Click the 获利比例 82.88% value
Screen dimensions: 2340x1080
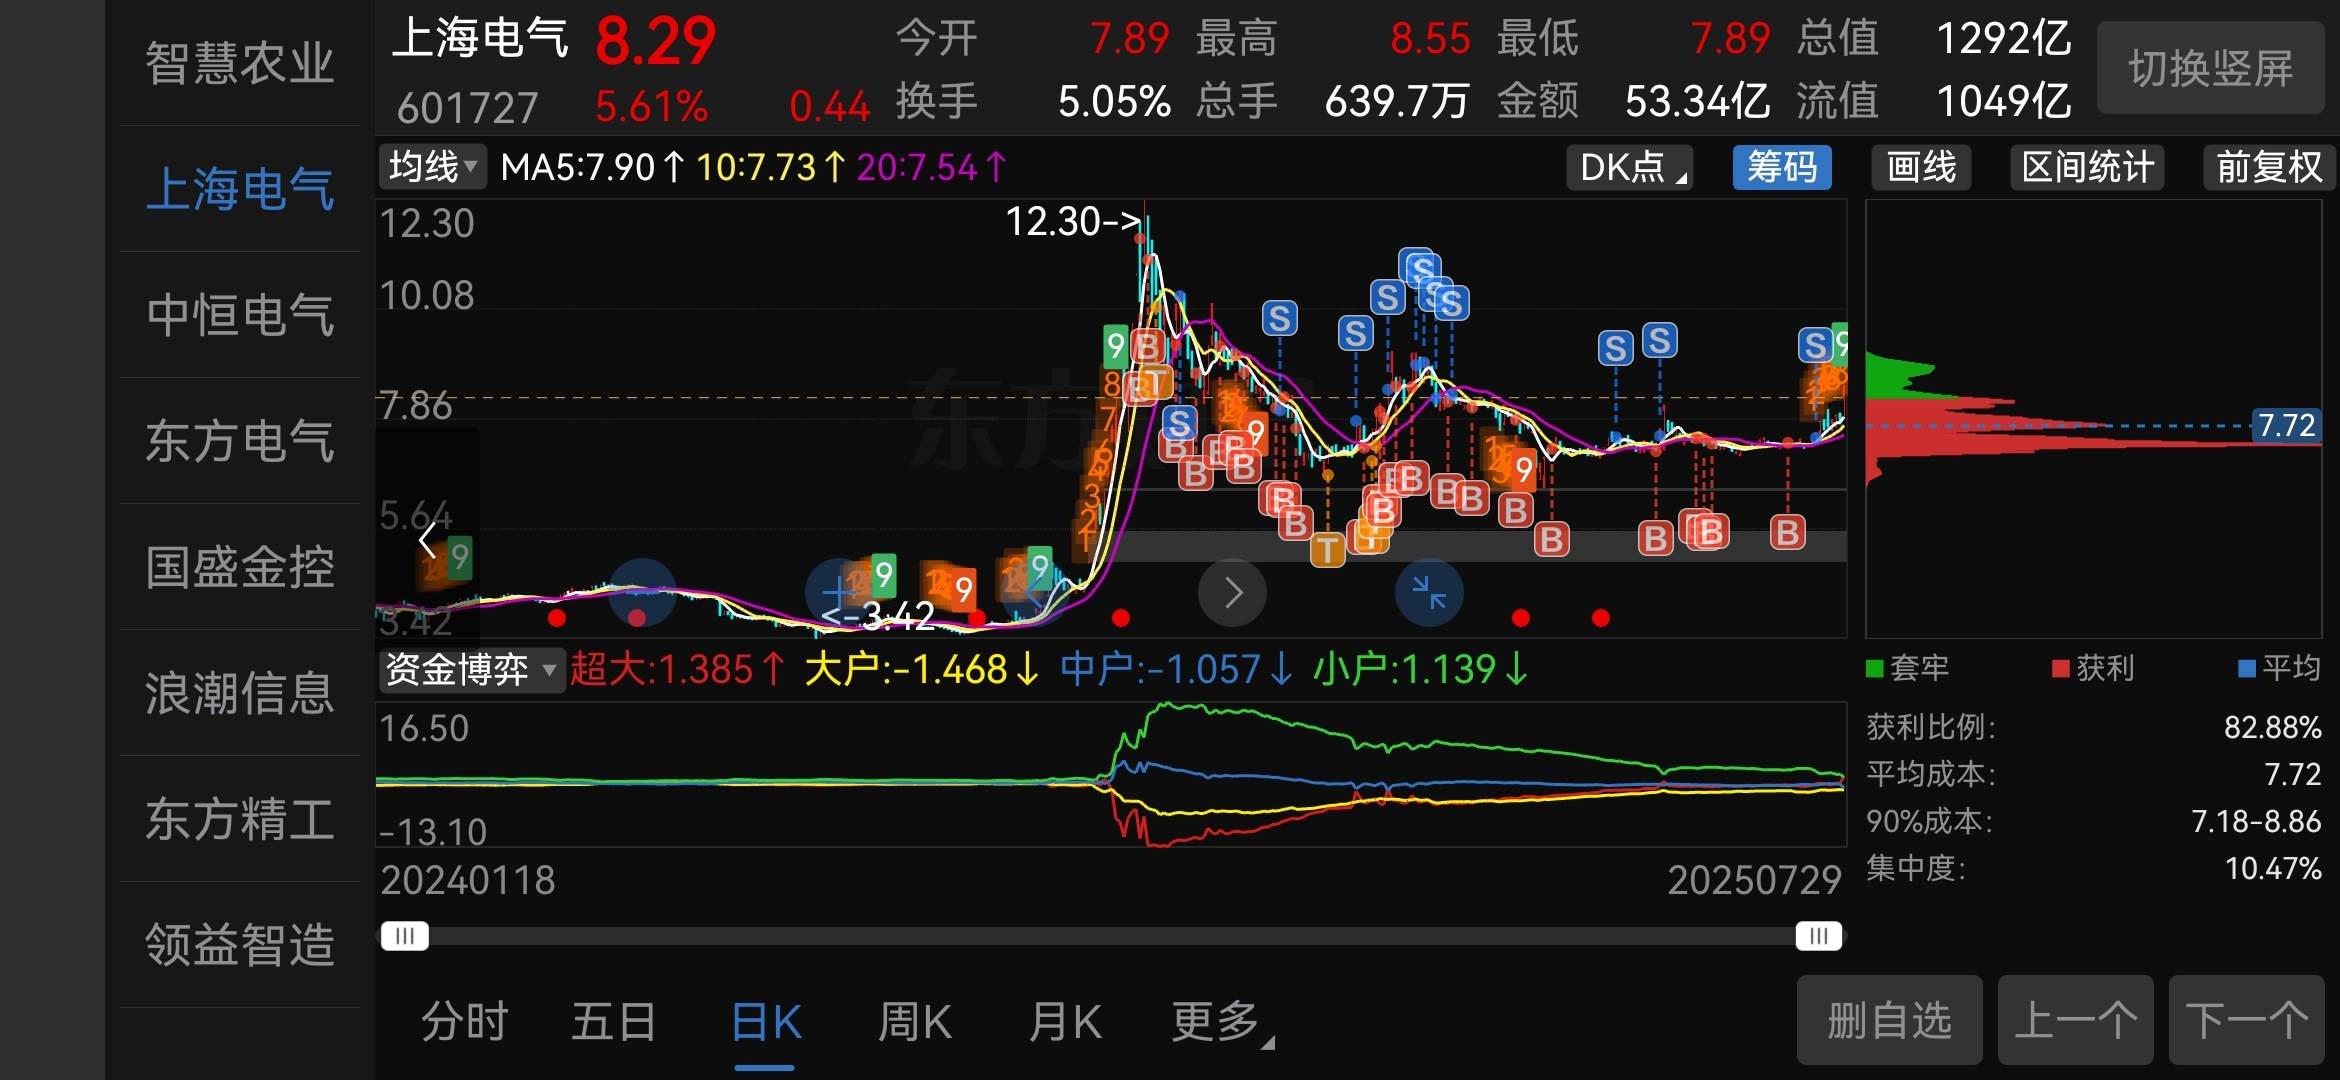click(x=2272, y=727)
